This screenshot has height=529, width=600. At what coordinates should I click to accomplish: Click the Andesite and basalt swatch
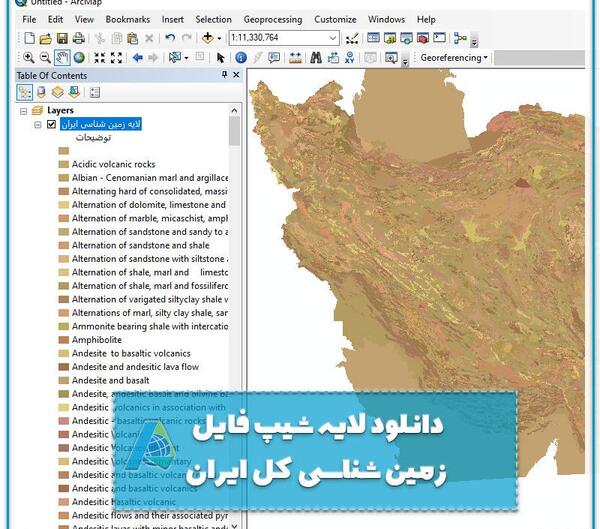click(x=64, y=380)
